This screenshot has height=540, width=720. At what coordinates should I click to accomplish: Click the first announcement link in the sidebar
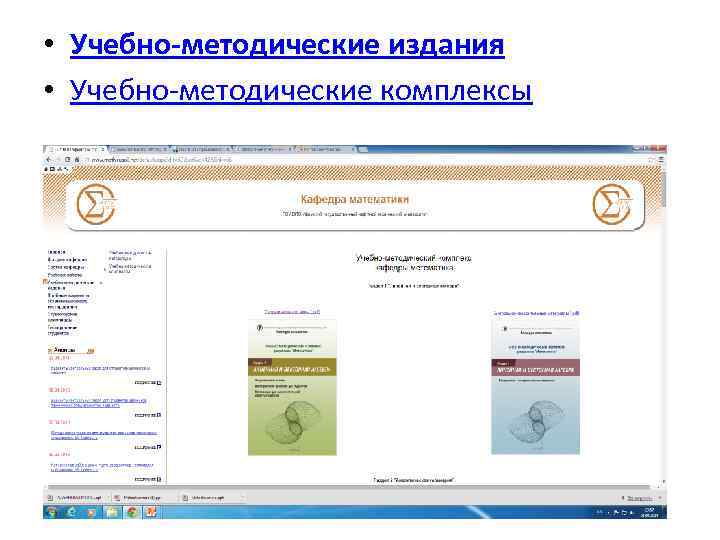(x=100, y=370)
